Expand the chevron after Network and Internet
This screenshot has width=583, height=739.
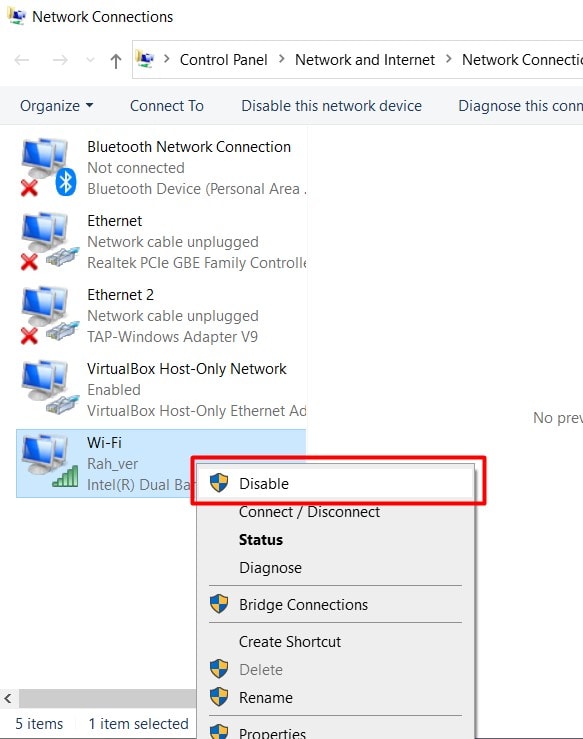point(448,59)
